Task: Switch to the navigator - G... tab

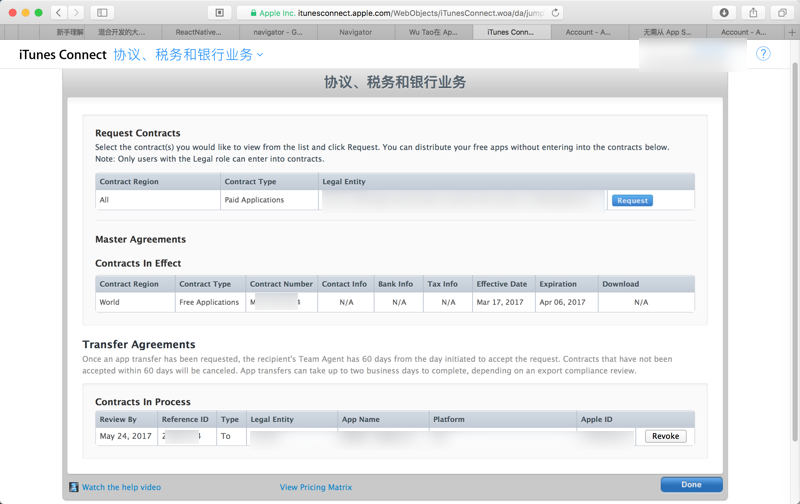Action: [x=278, y=32]
